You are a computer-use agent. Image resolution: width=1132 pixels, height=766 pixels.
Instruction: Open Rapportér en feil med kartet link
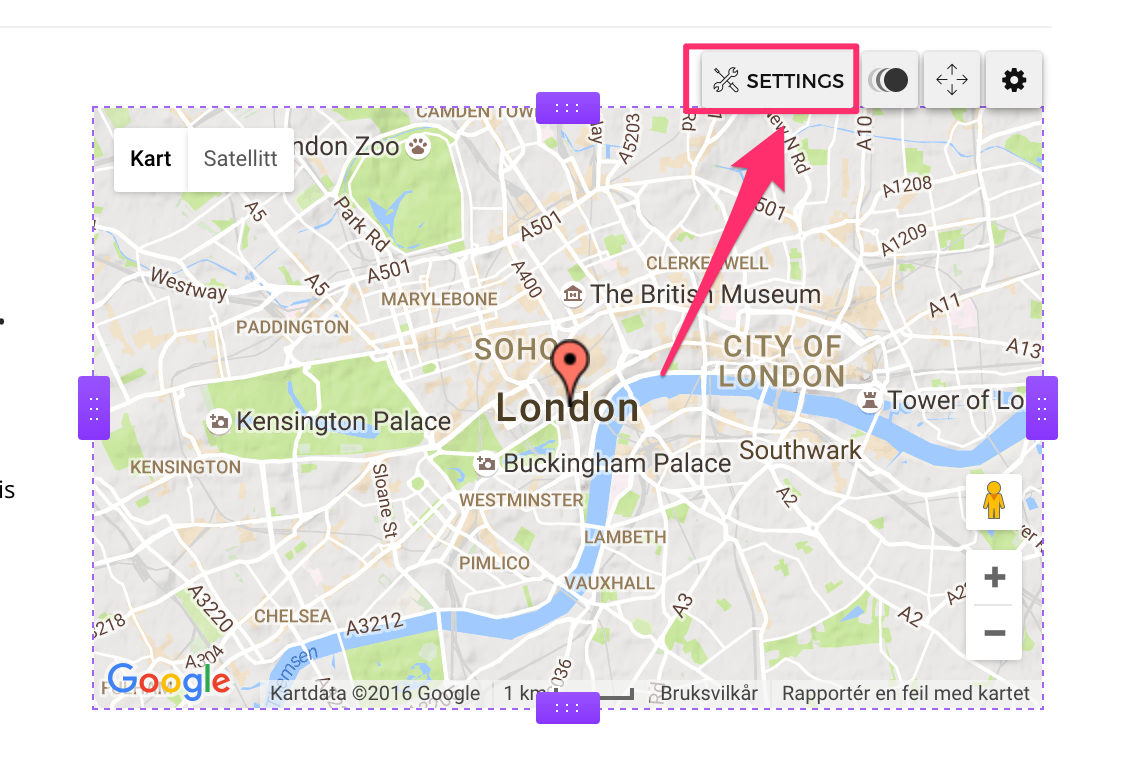click(x=906, y=694)
